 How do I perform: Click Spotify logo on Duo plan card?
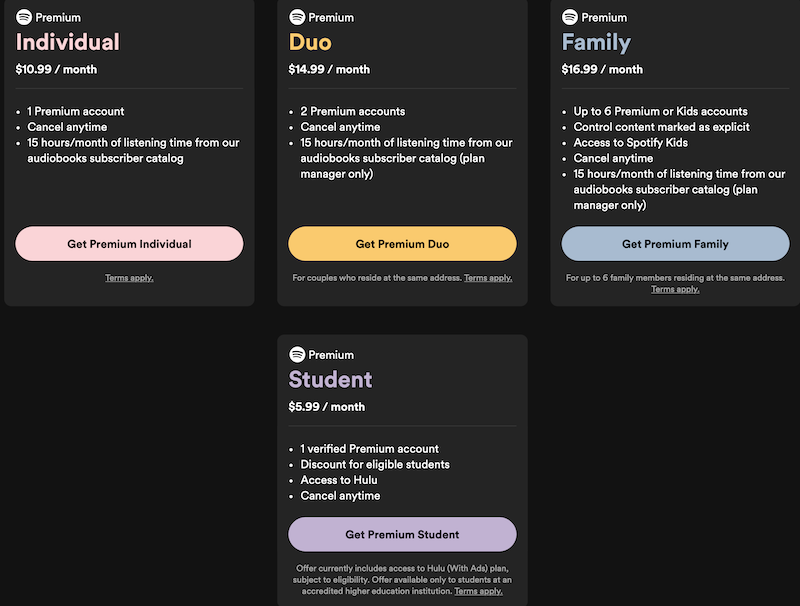click(297, 17)
